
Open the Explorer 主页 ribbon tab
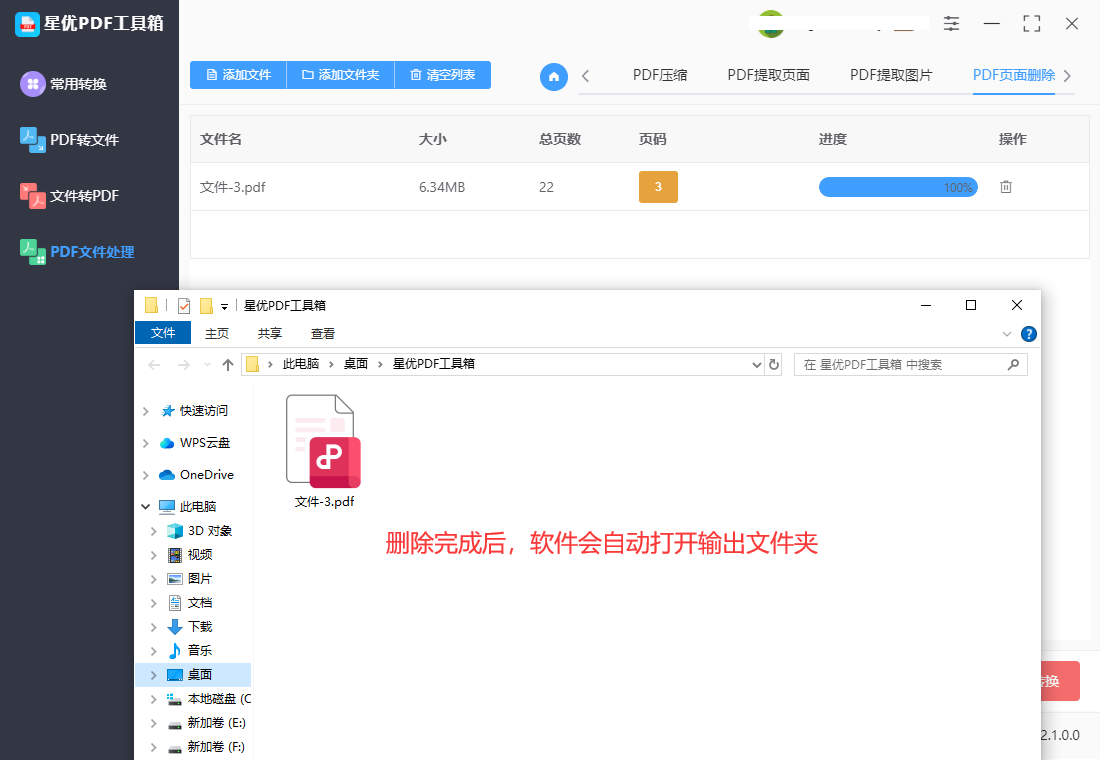click(x=217, y=333)
